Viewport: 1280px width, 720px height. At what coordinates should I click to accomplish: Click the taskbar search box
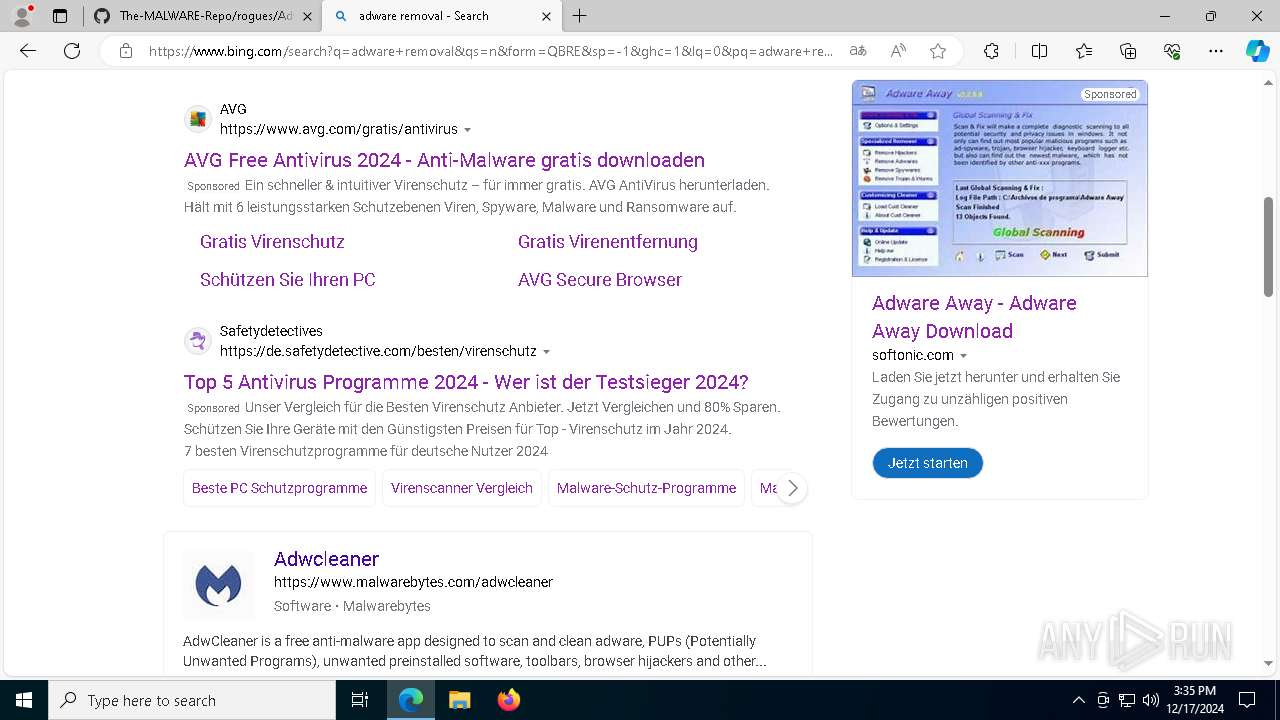point(192,700)
